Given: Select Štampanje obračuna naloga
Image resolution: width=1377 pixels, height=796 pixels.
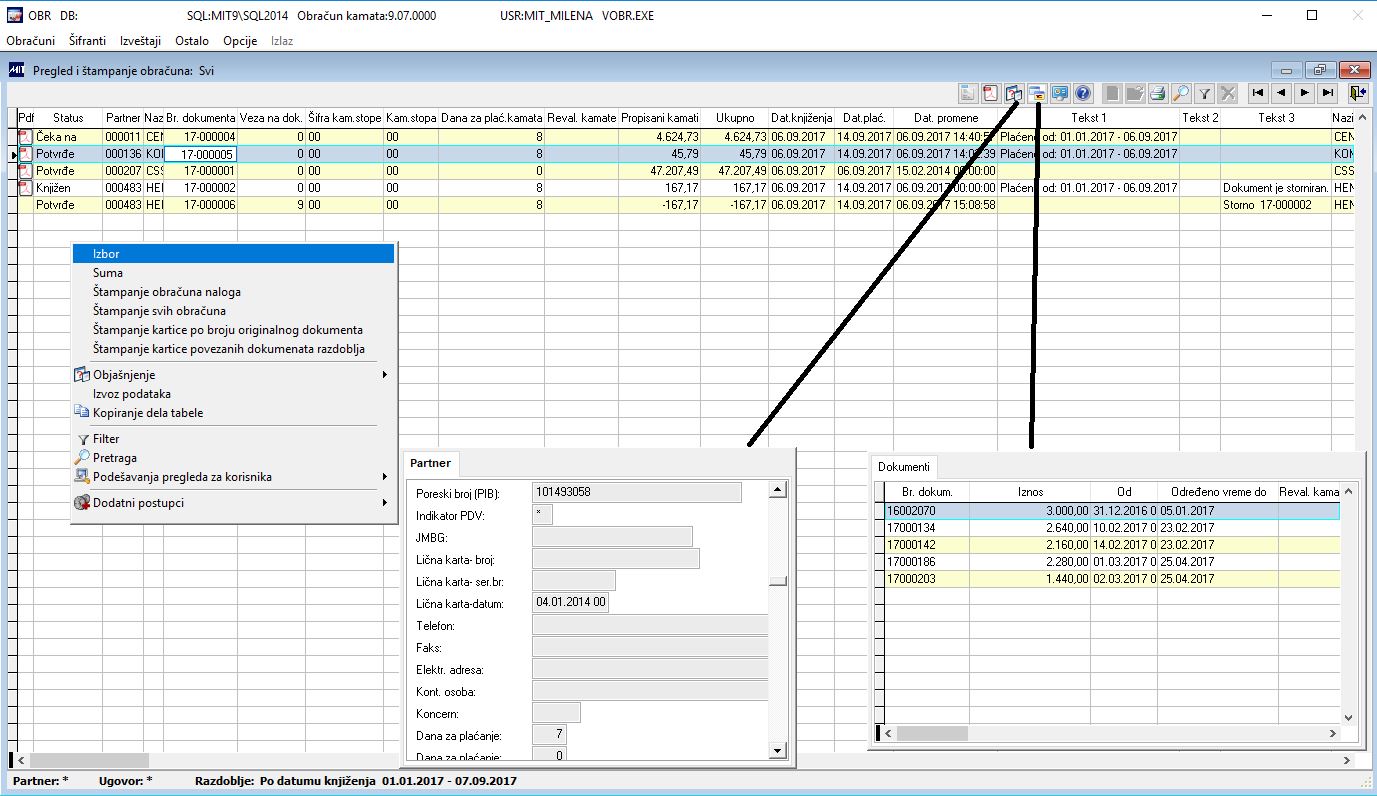Looking at the screenshot, I should tap(233, 292).
